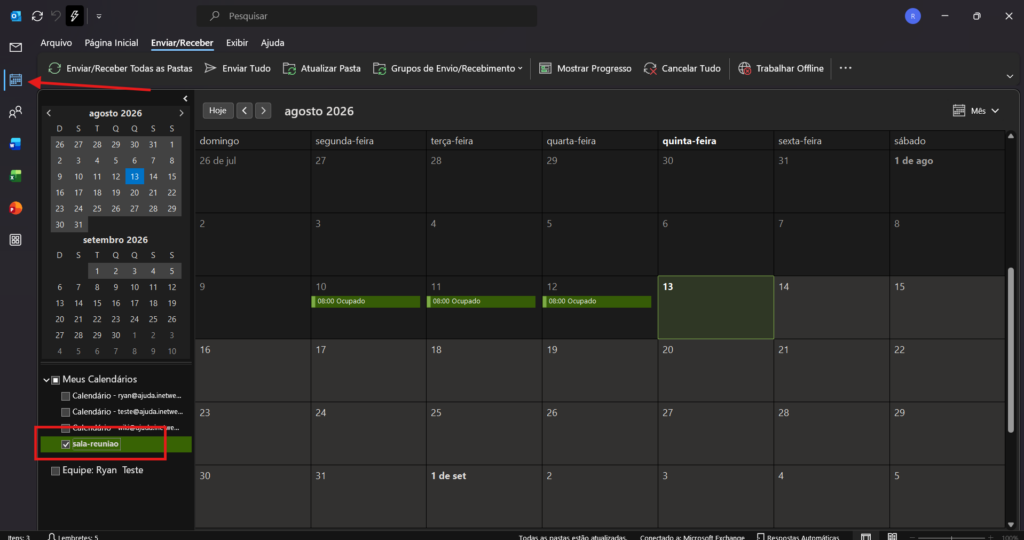Click Lembretes: 5 in status bar
This screenshot has height=540, width=1024.
[73, 536]
